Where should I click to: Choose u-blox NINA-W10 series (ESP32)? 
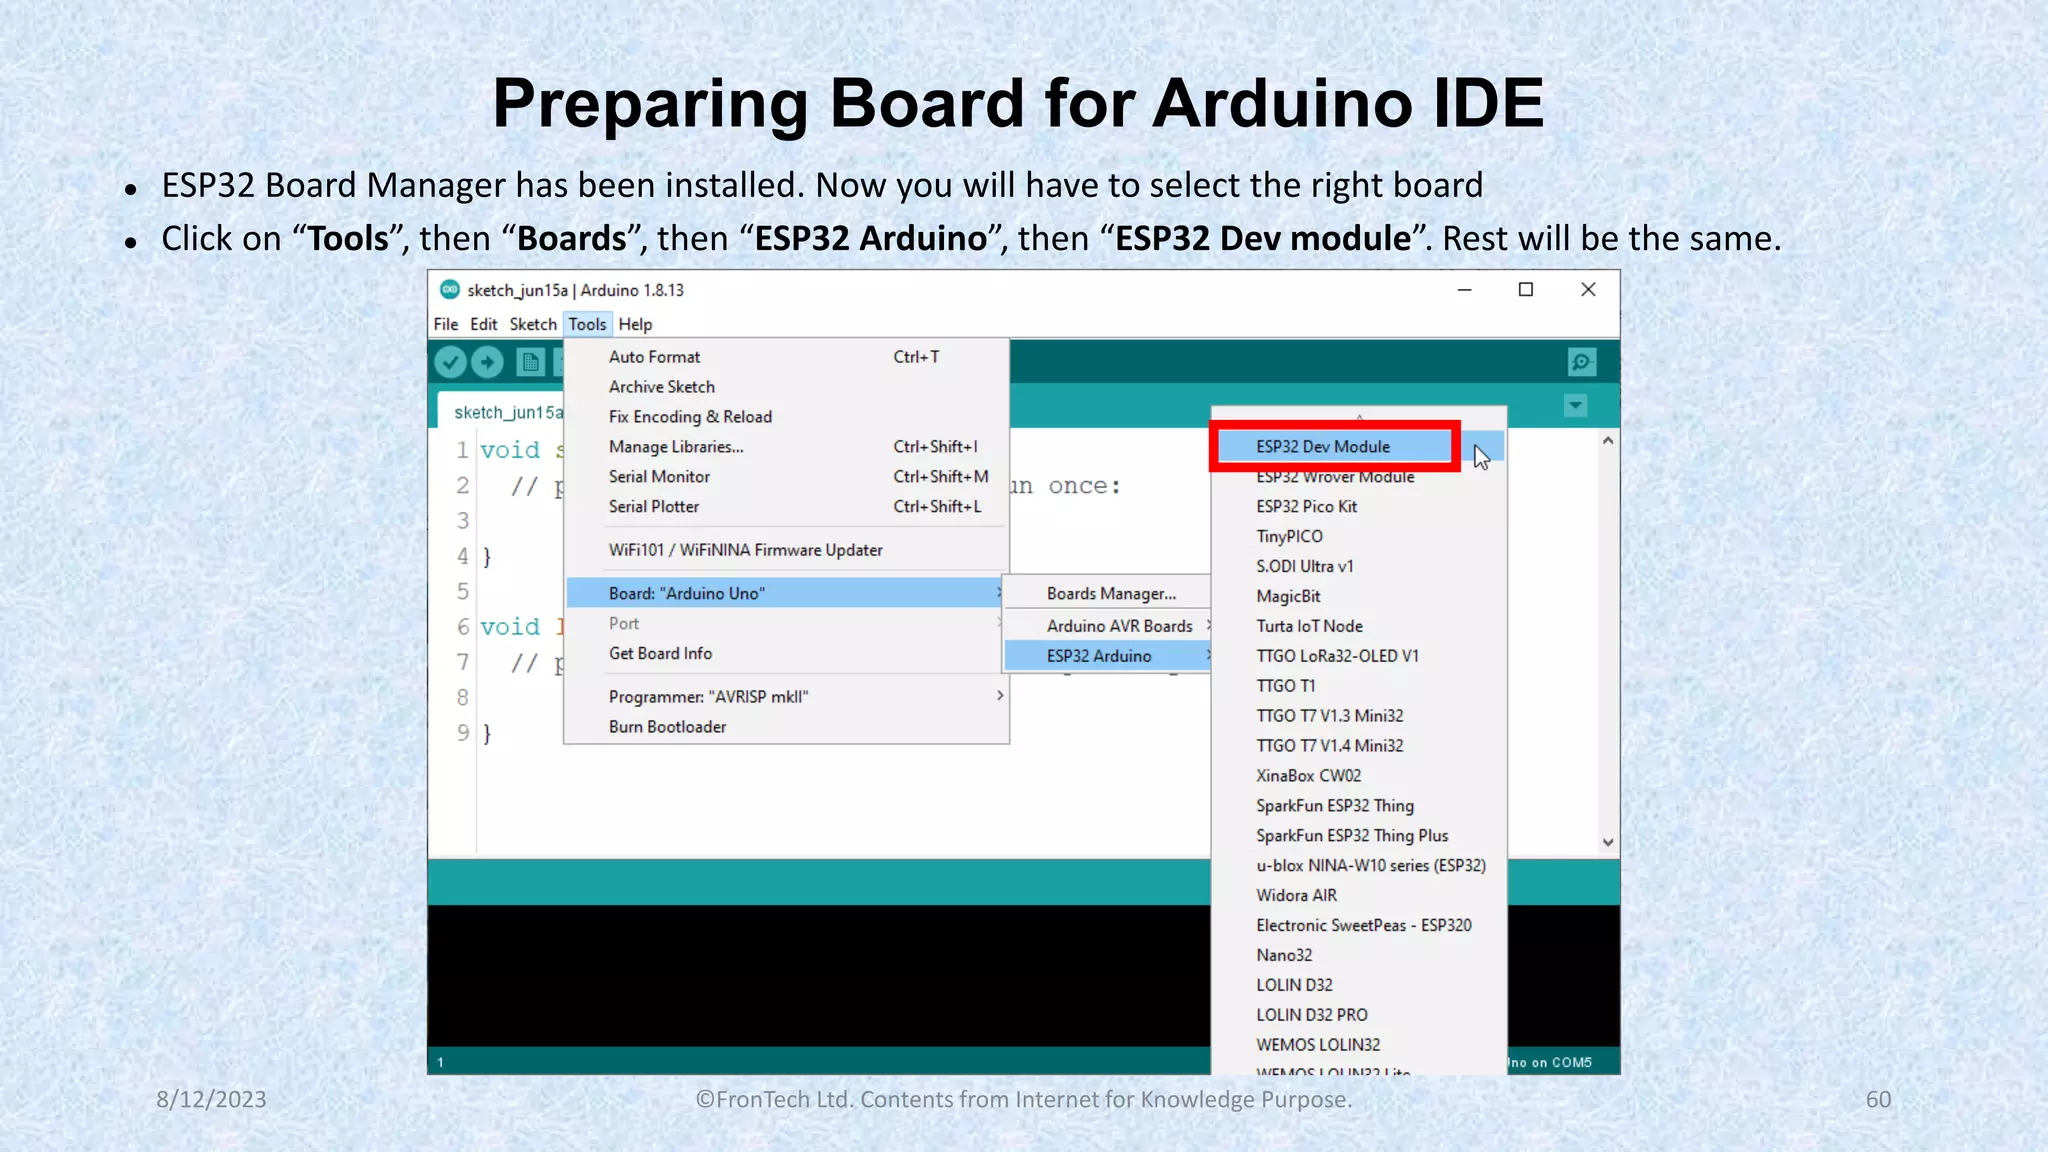pyautogui.click(x=1359, y=866)
